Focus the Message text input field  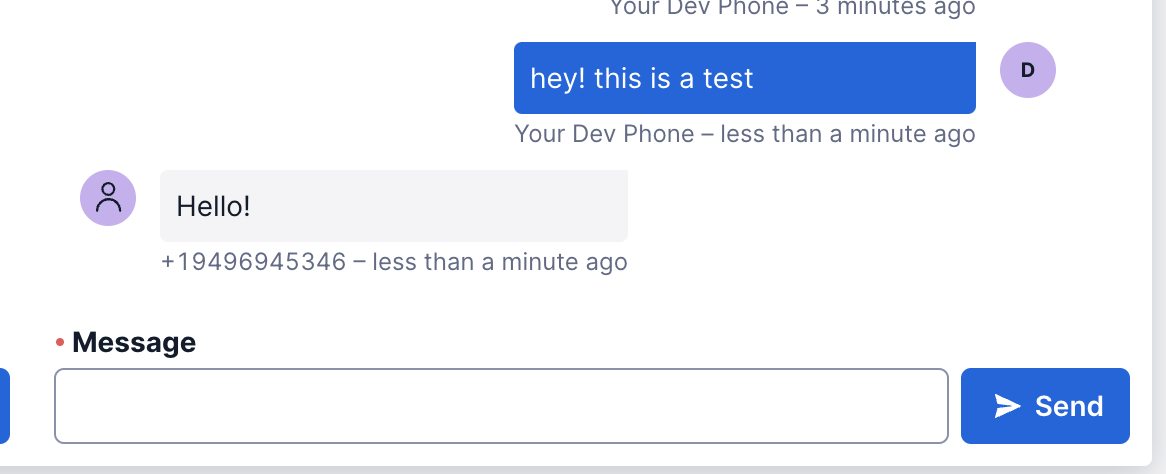(501, 406)
